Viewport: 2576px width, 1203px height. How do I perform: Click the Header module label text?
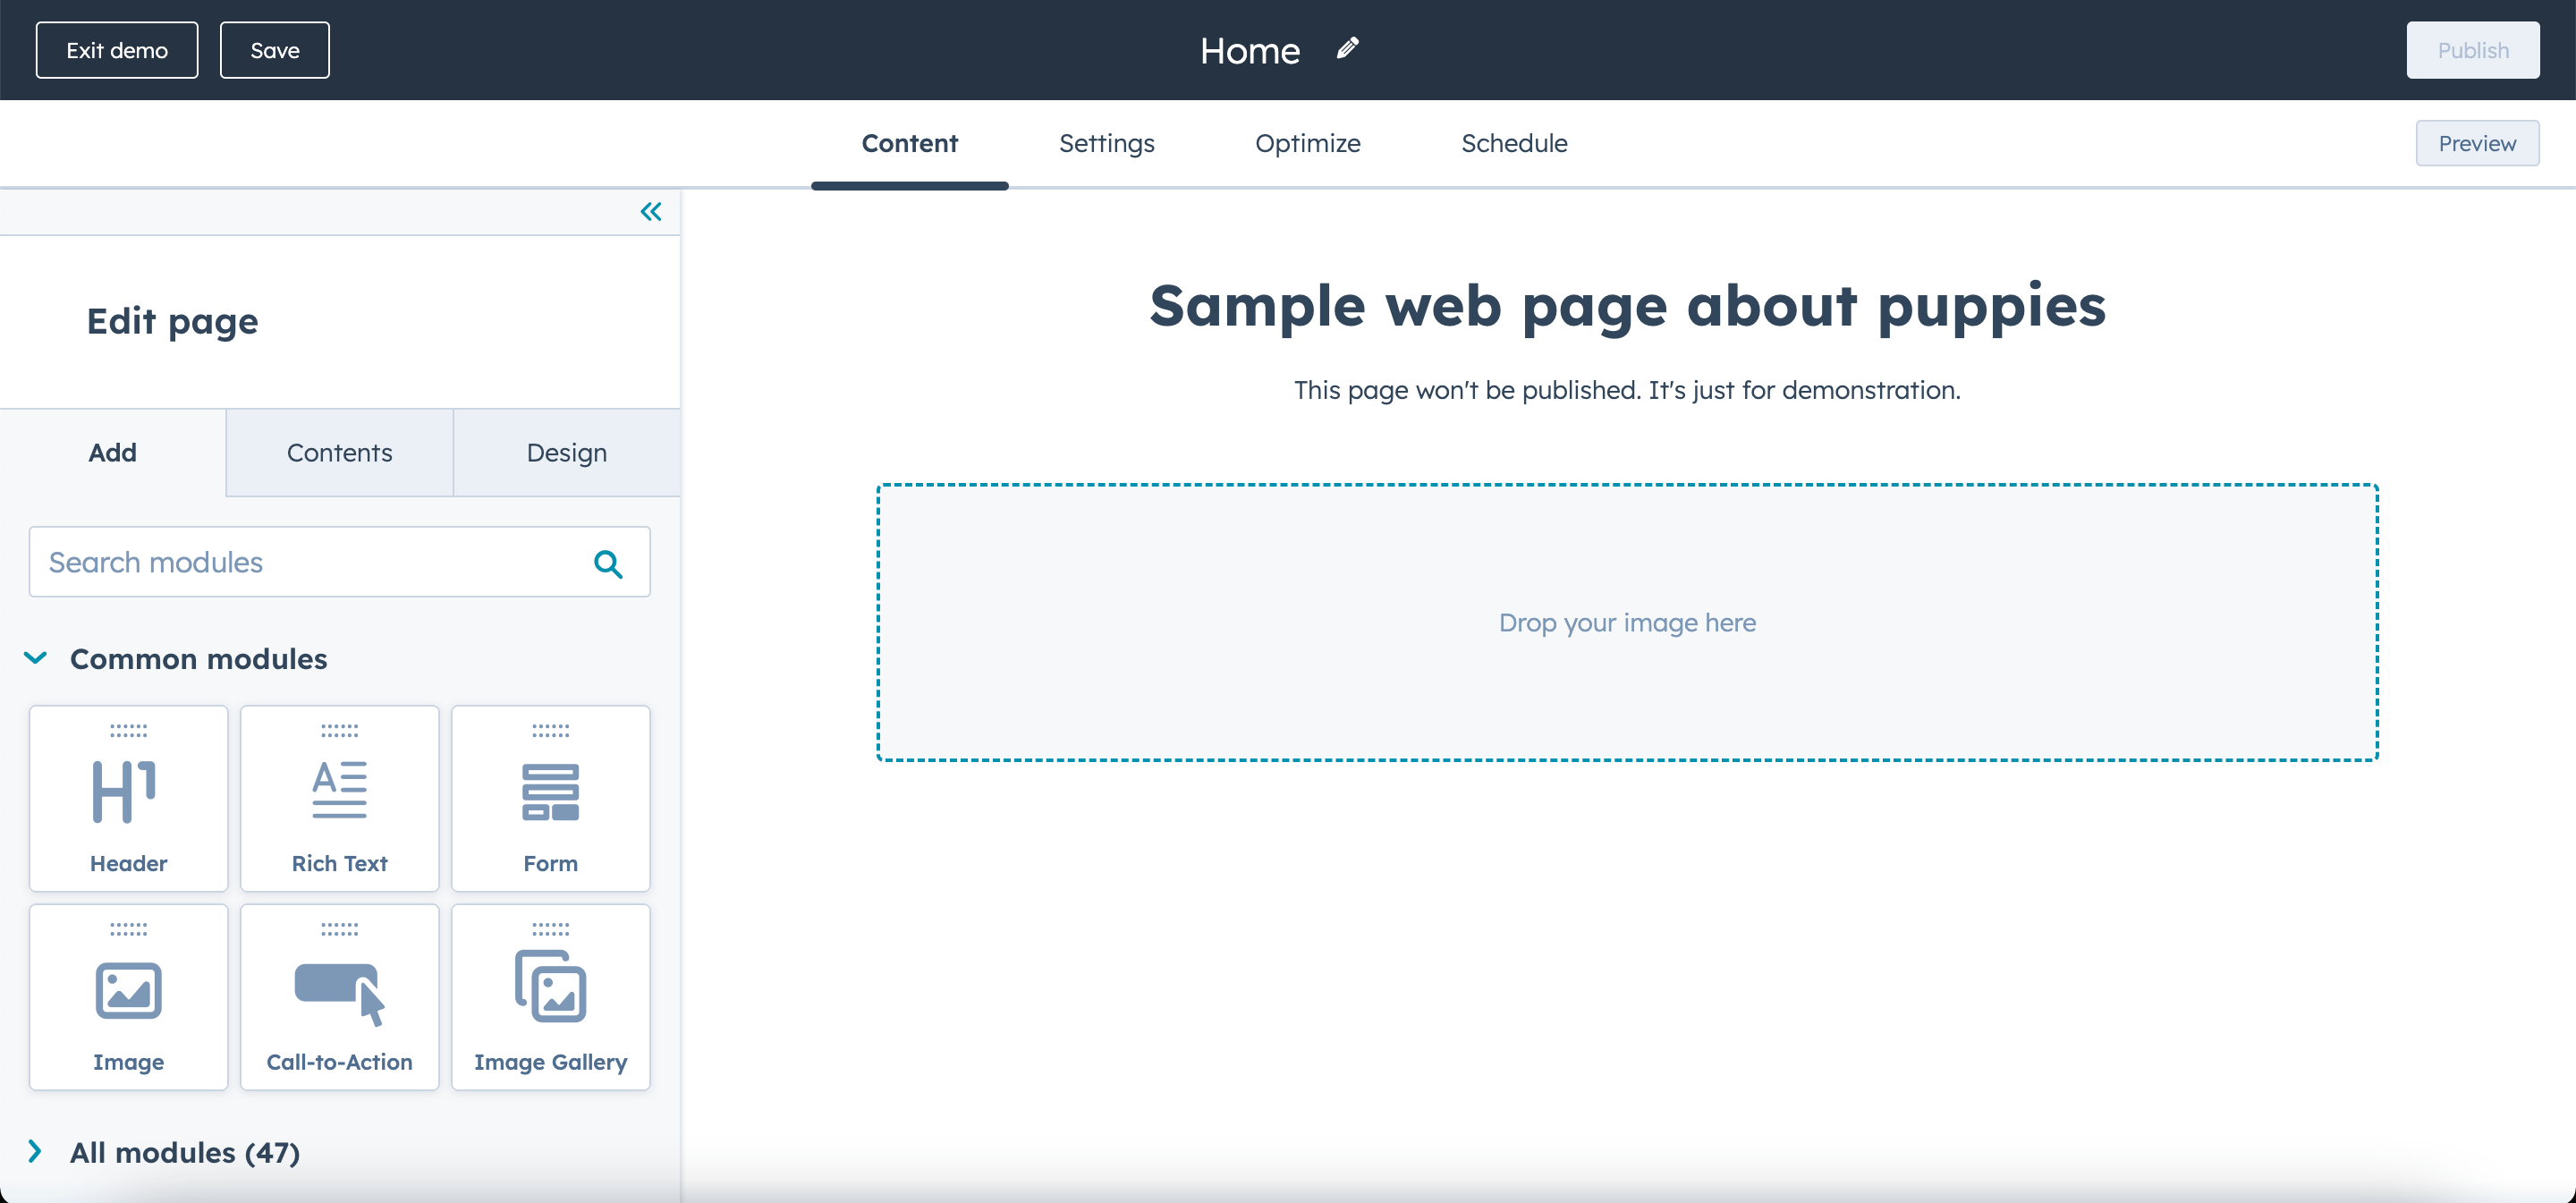coord(128,863)
